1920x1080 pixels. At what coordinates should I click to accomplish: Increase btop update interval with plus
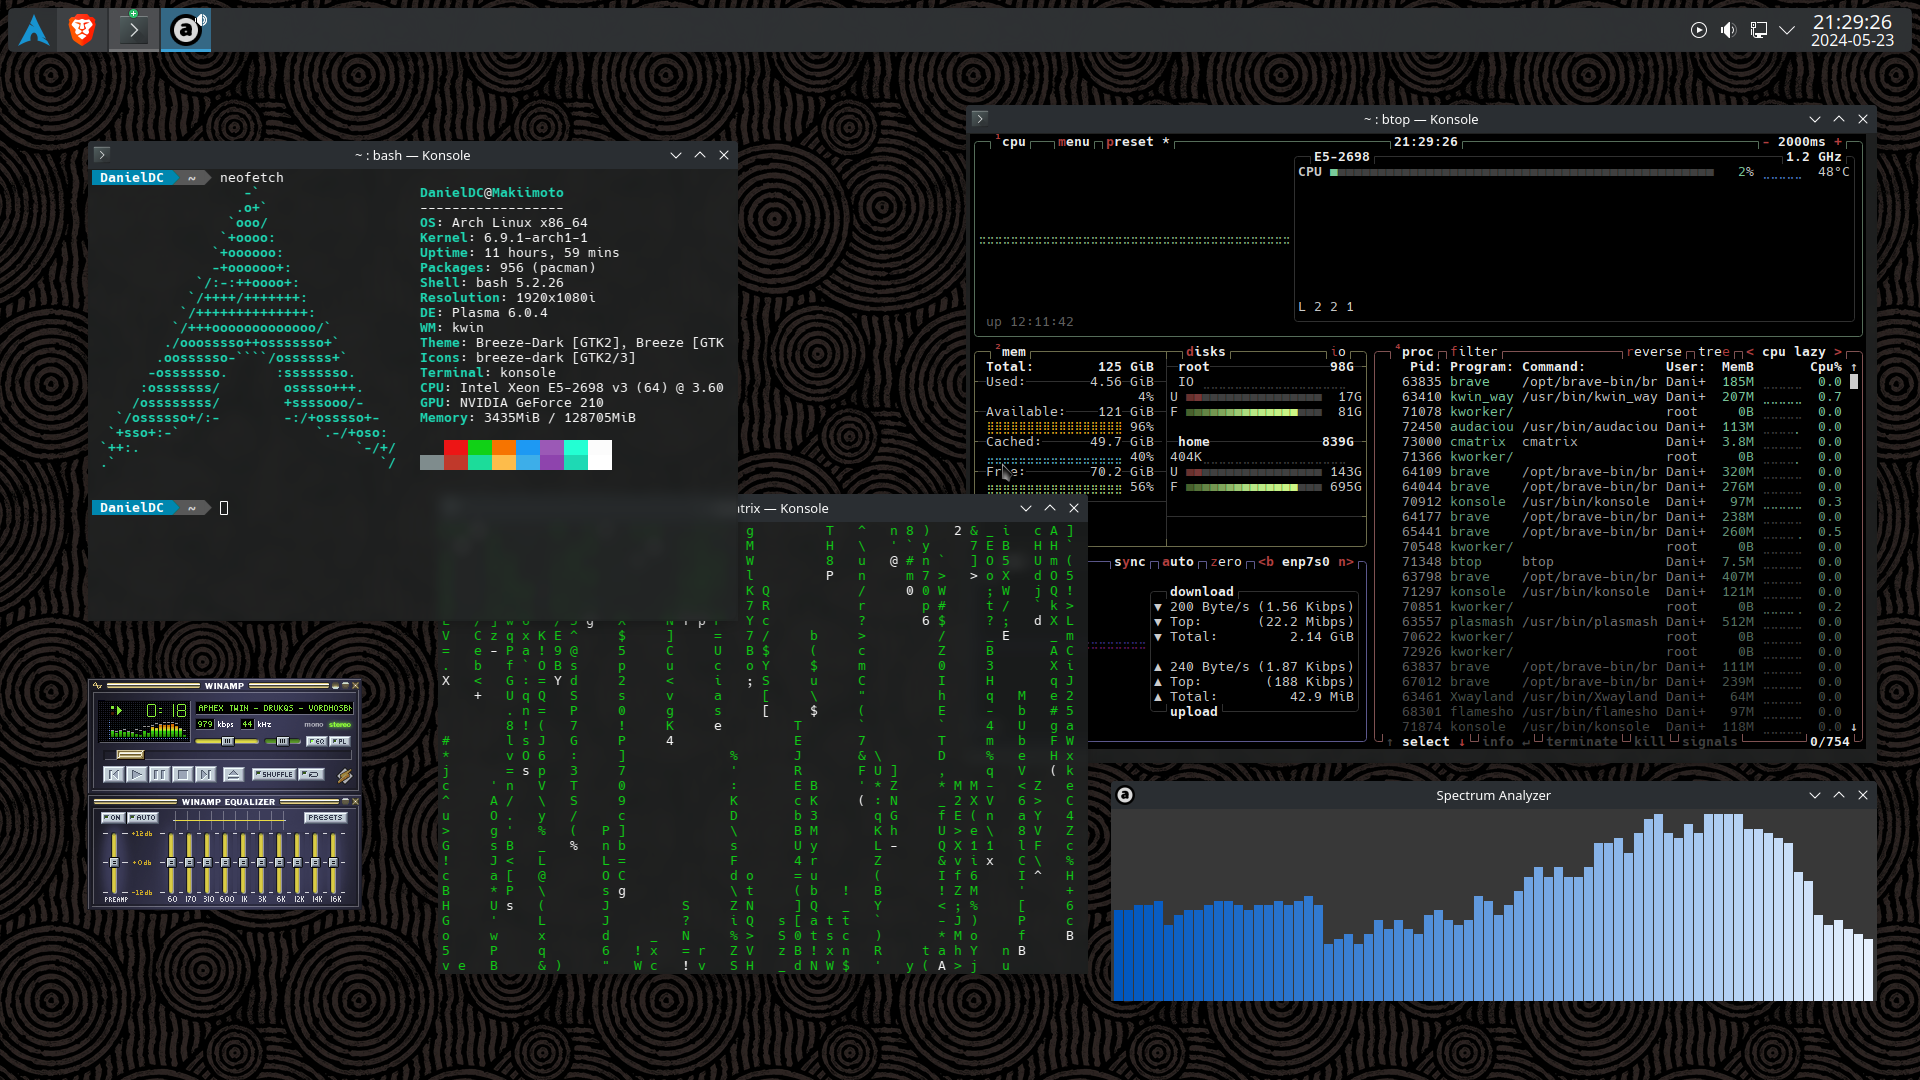tap(1838, 142)
